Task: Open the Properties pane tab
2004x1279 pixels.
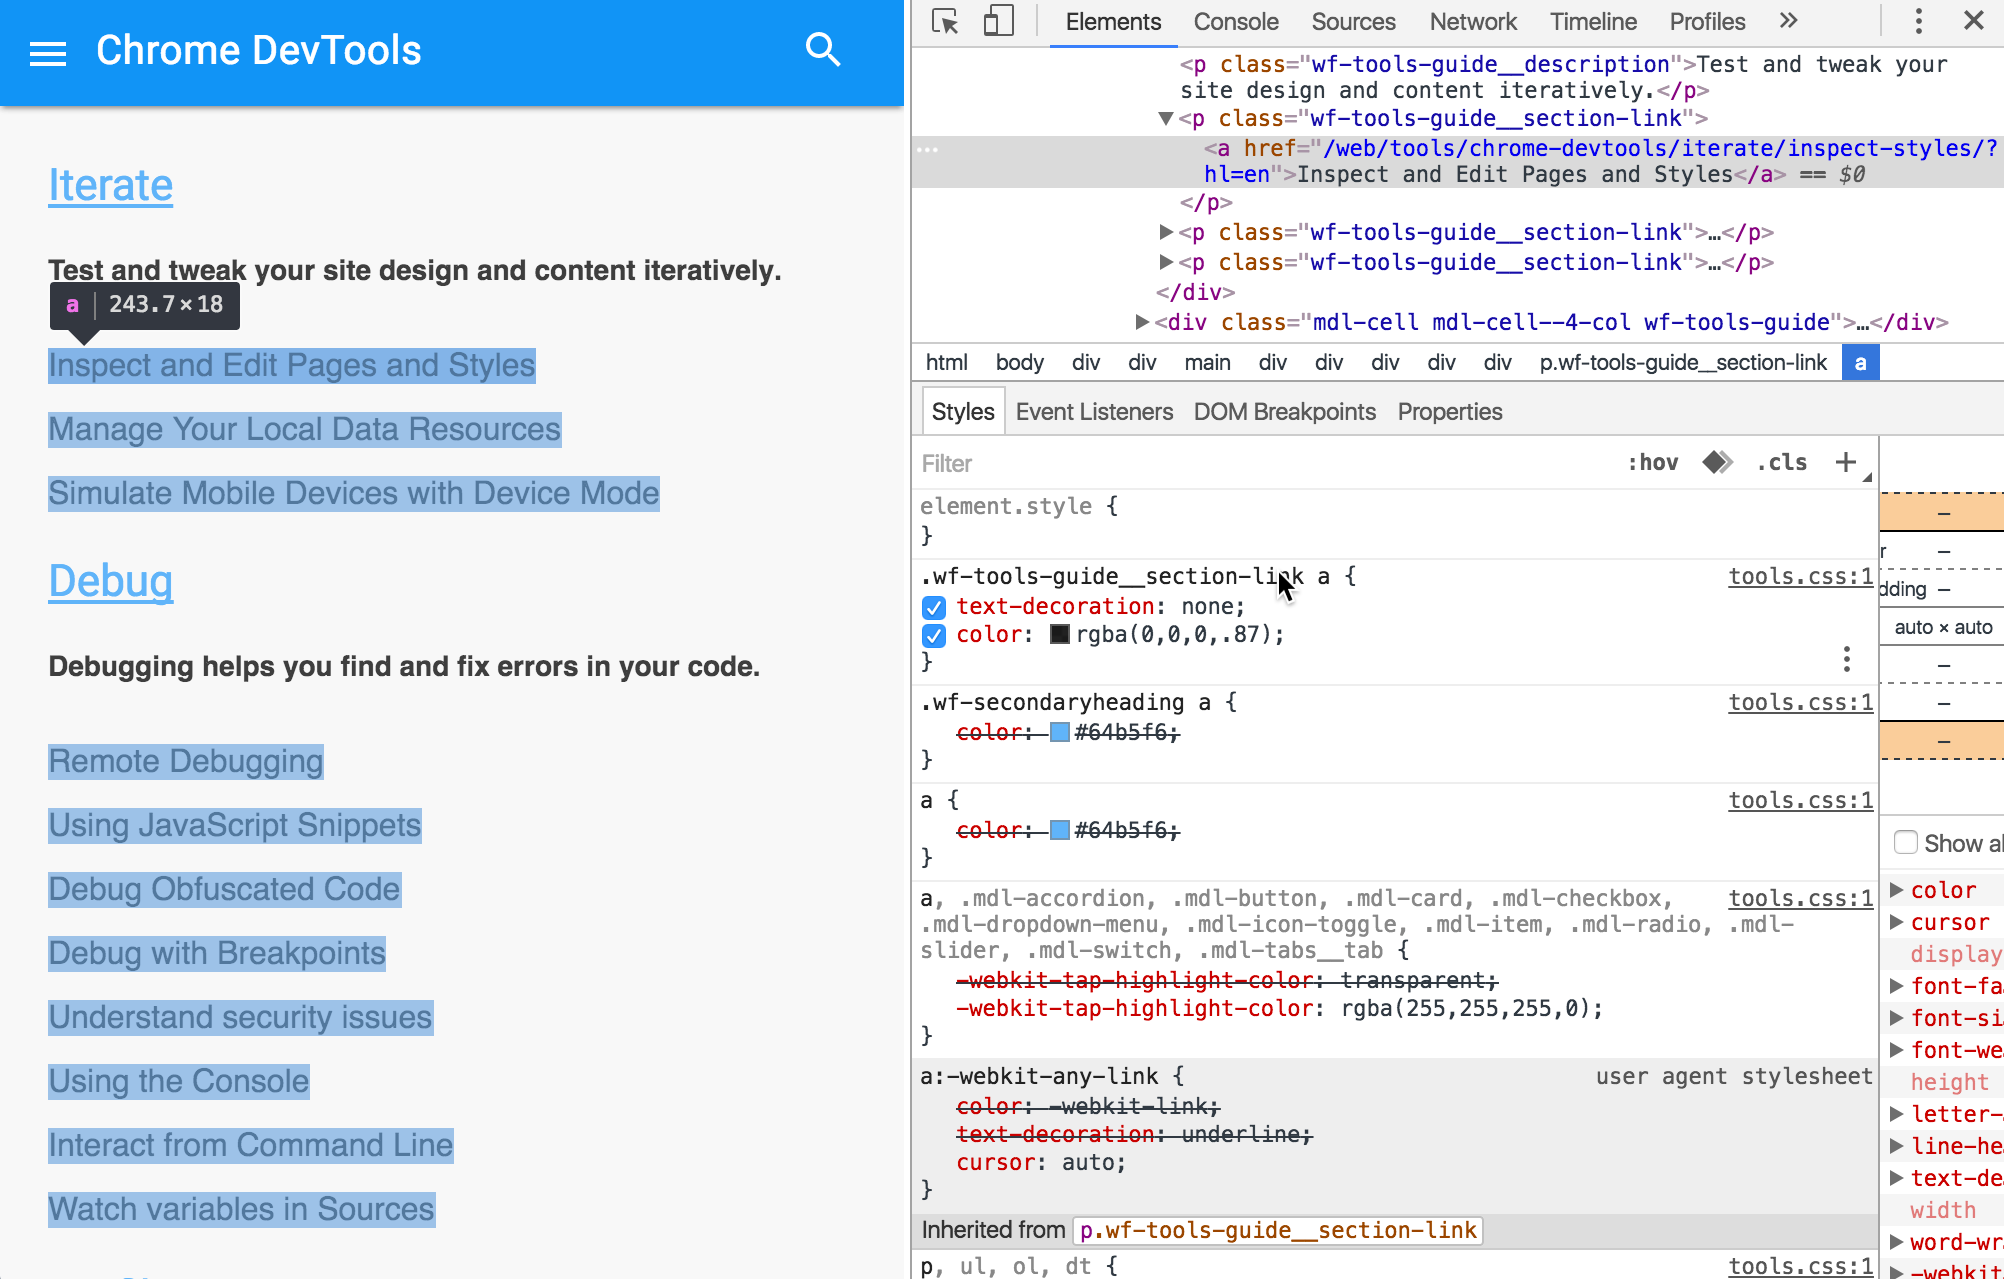Action: (x=1449, y=412)
